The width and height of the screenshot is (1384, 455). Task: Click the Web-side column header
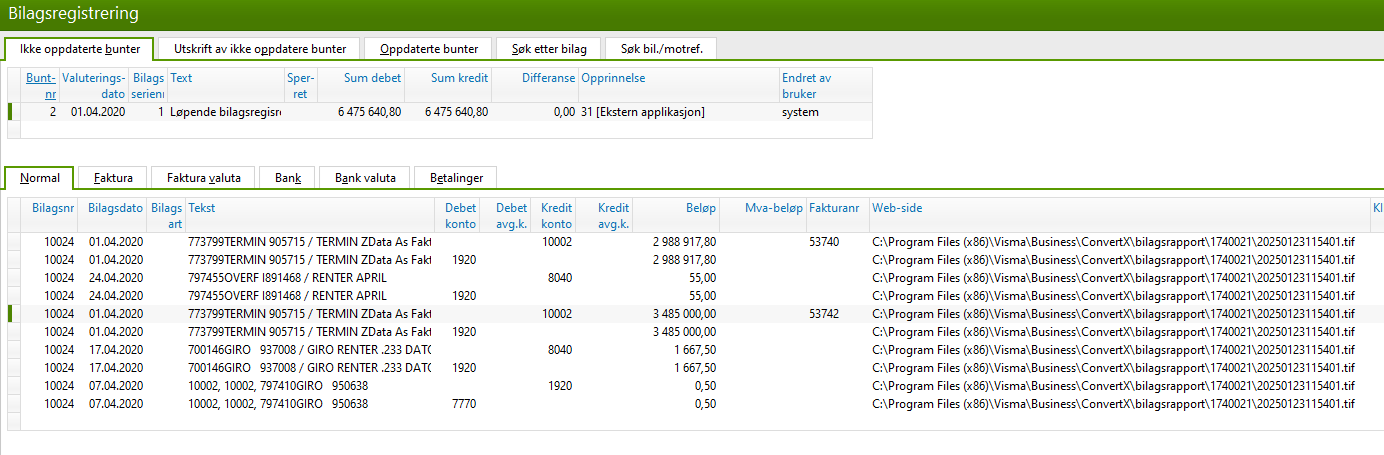pos(896,208)
